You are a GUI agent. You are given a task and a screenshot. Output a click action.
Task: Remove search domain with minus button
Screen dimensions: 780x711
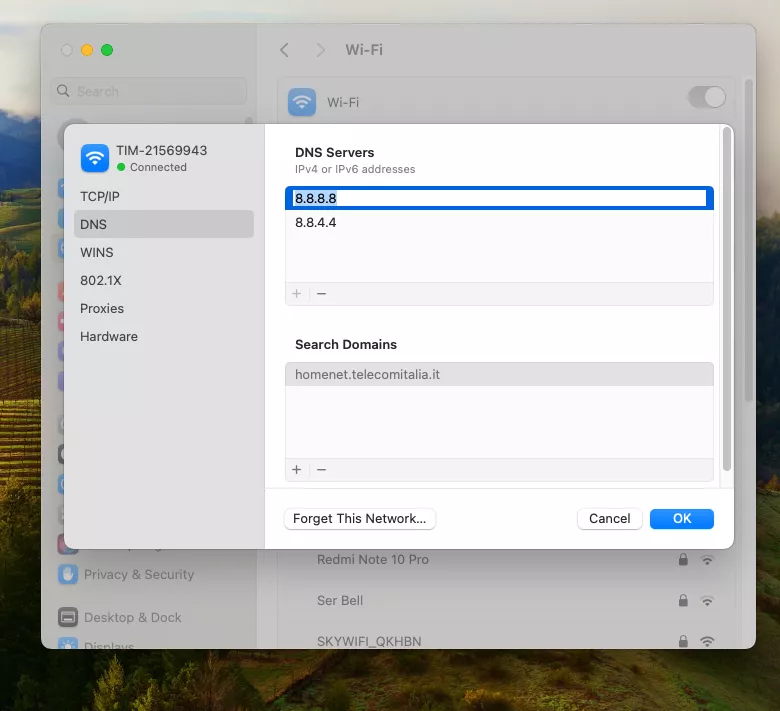[321, 470]
